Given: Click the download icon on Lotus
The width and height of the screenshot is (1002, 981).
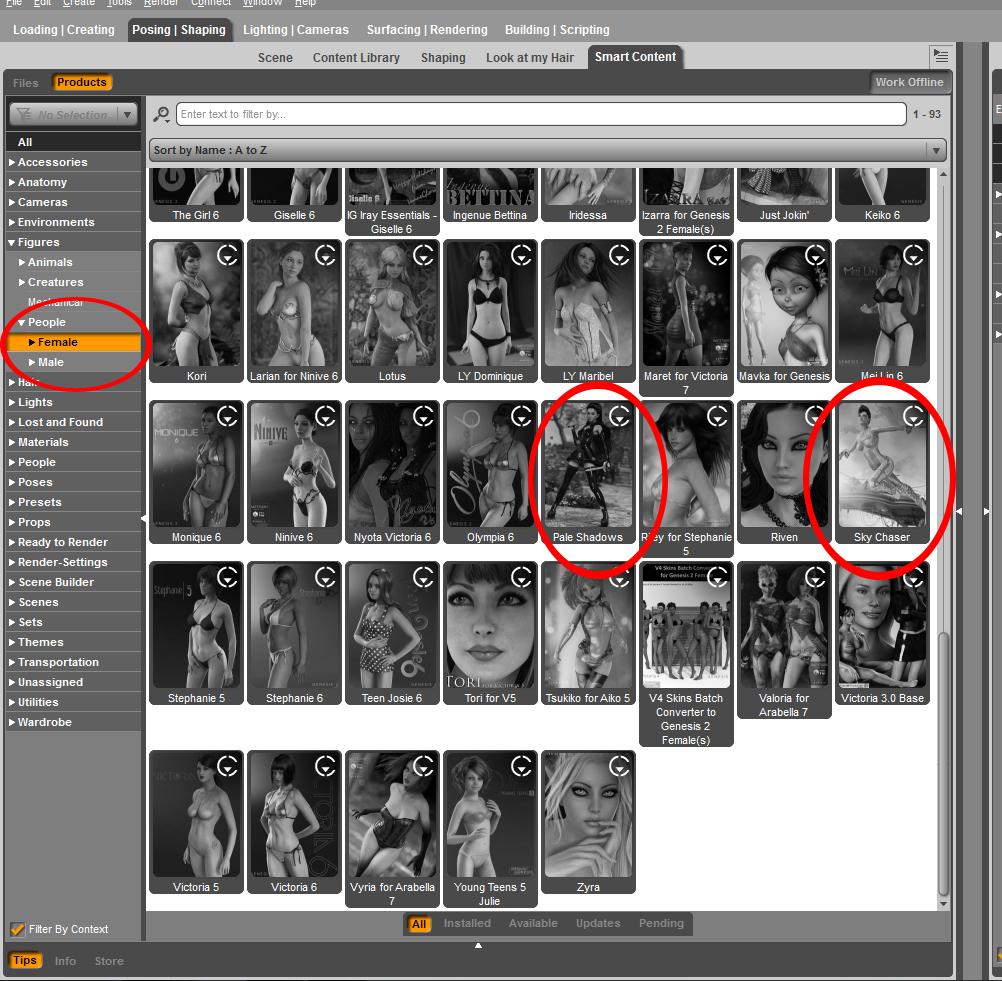Looking at the screenshot, I should [x=424, y=256].
